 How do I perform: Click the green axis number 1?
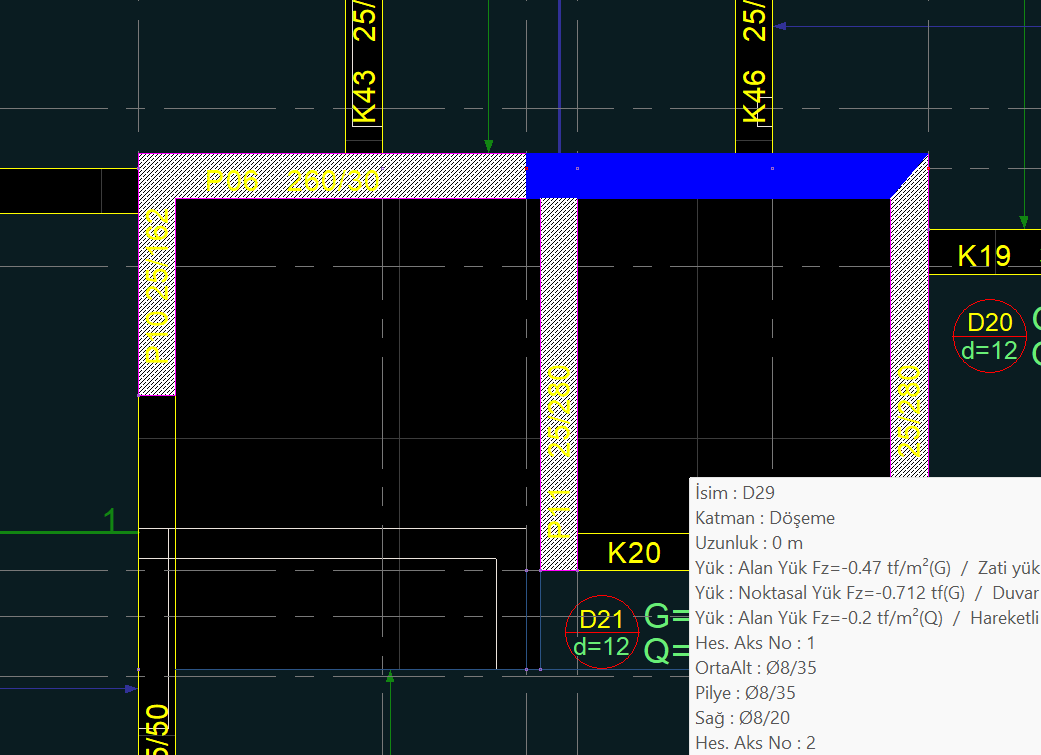coord(111,520)
